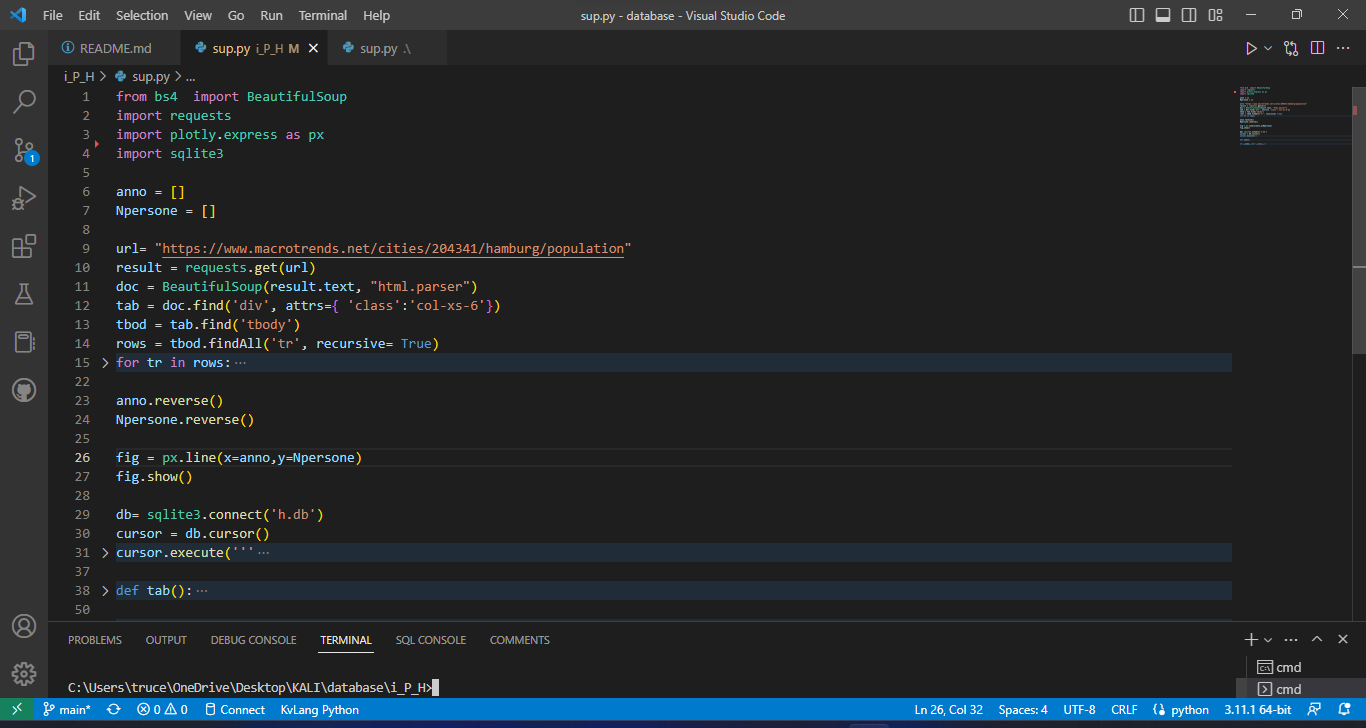This screenshot has width=1366, height=728.
Task: Select the Ln 26, Col 32 indicator
Action: [948, 709]
